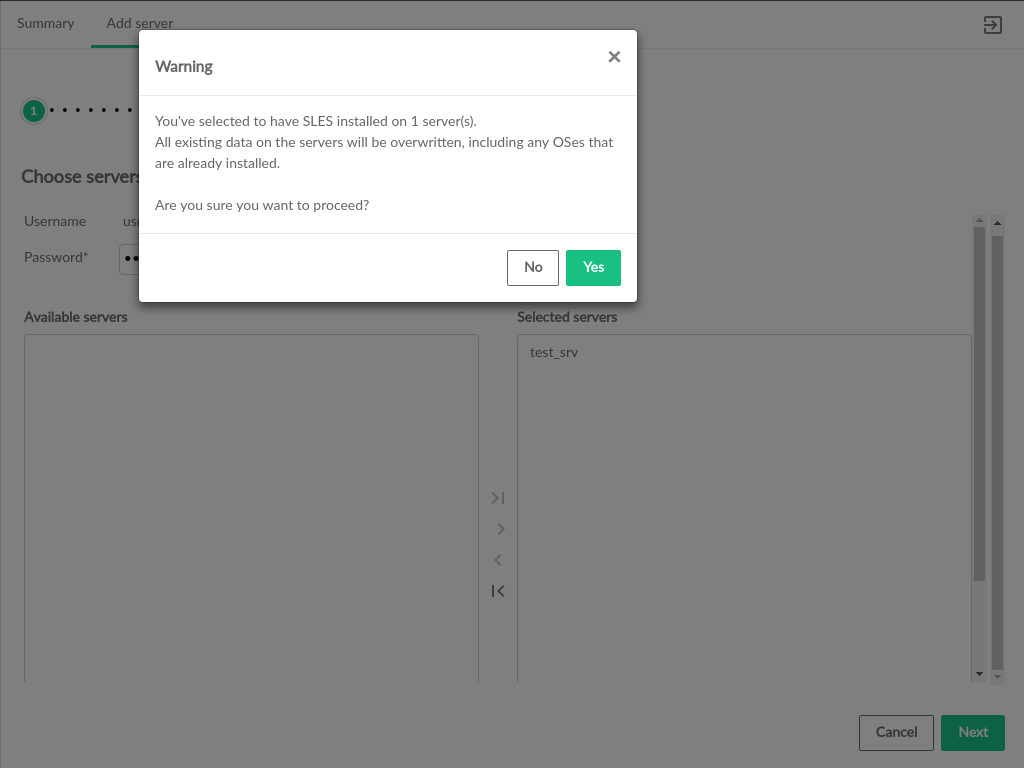This screenshot has width=1024, height=768.
Task: Close the Warning dialog with X
Action: tap(614, 57)
